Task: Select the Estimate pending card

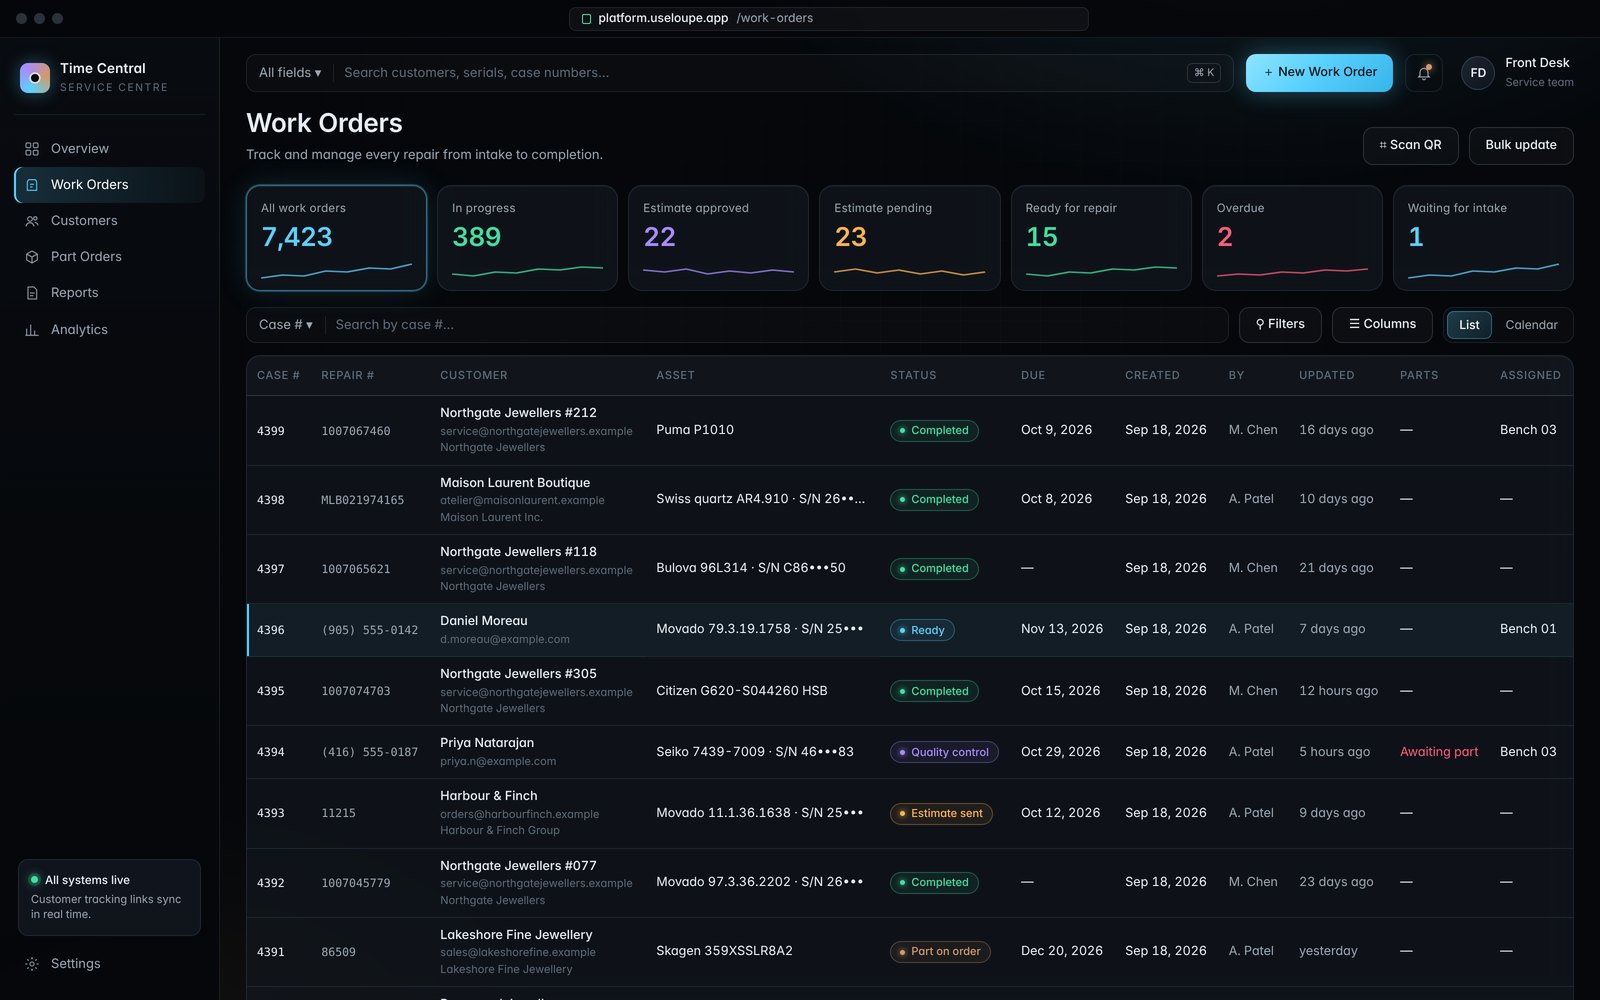Action: pos(909,238)
